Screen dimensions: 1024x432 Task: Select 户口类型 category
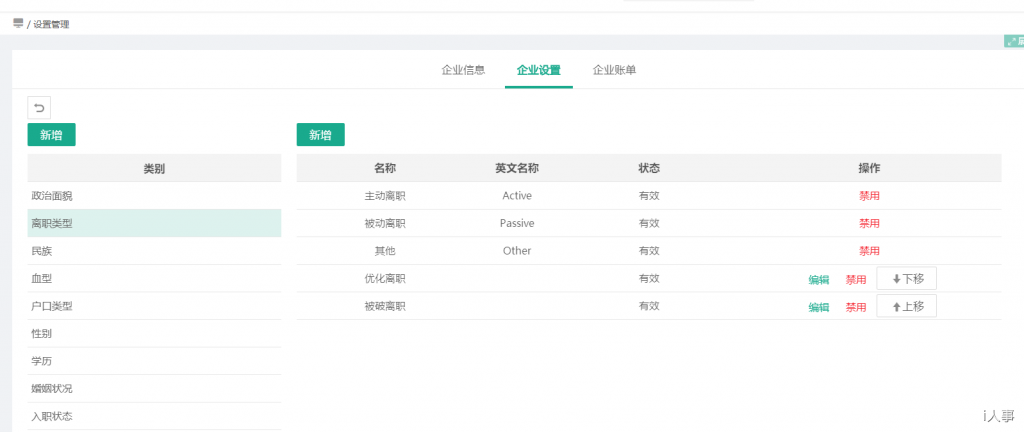click(x=154, y=306)
